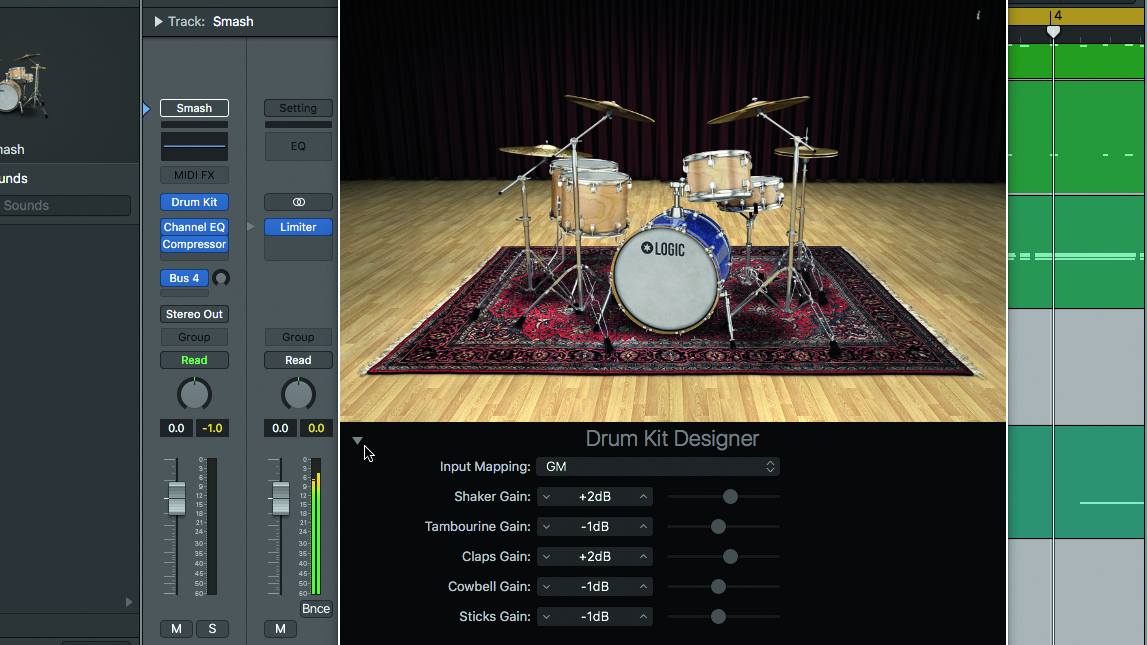The height and width of the screenshot is (645, 1147).
Task: Change the Read automation mode on output strip
Action: 298,360
